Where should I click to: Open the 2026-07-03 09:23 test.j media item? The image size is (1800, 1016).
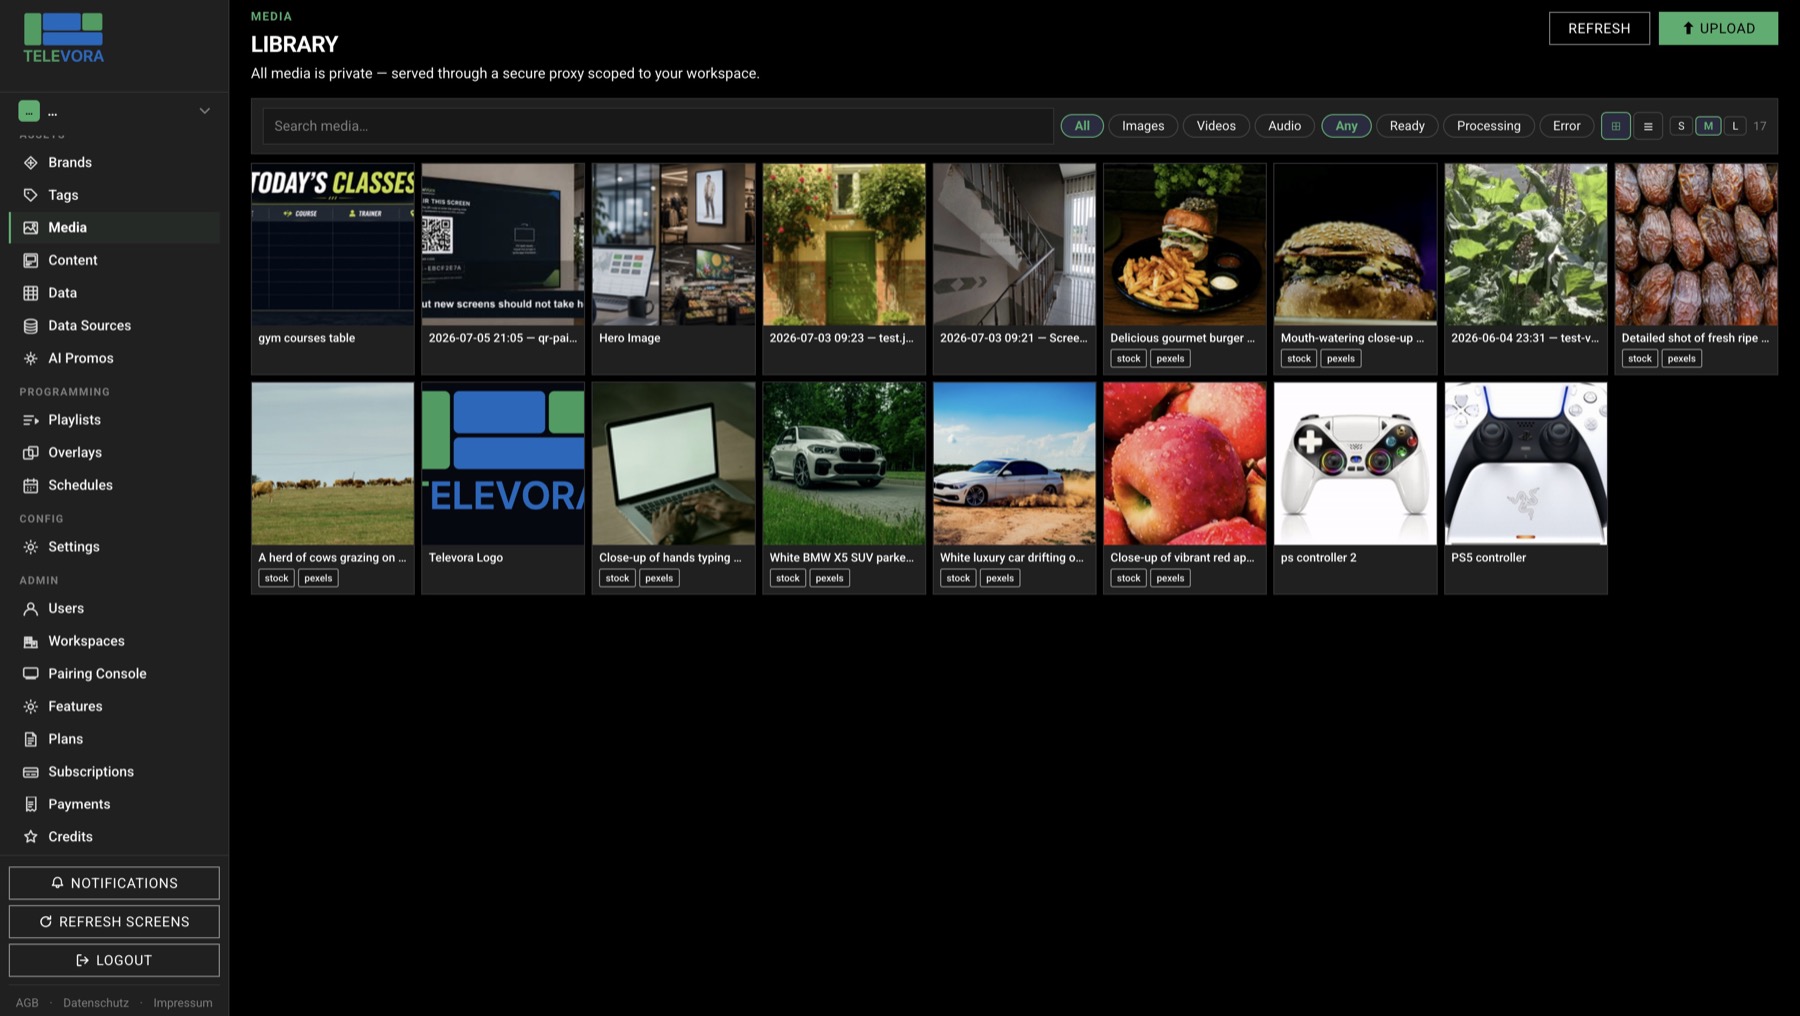(844, 245)
